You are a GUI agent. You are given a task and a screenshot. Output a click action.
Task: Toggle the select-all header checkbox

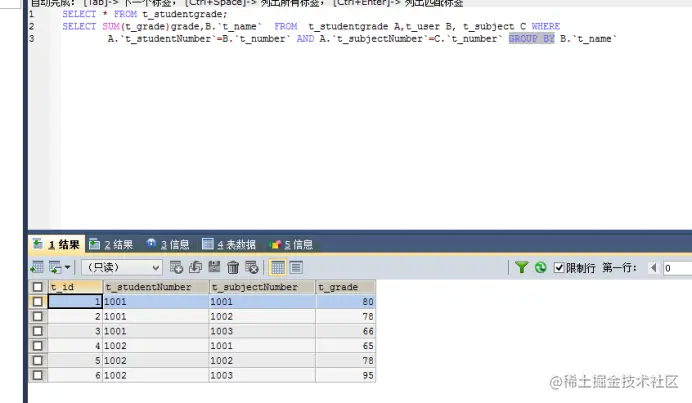[38, 287]
